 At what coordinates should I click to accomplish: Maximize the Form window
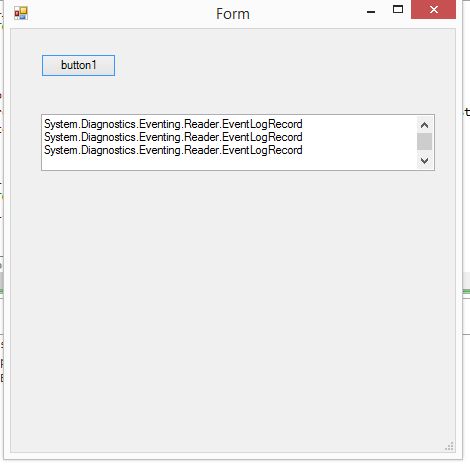[x=398, y=10]
